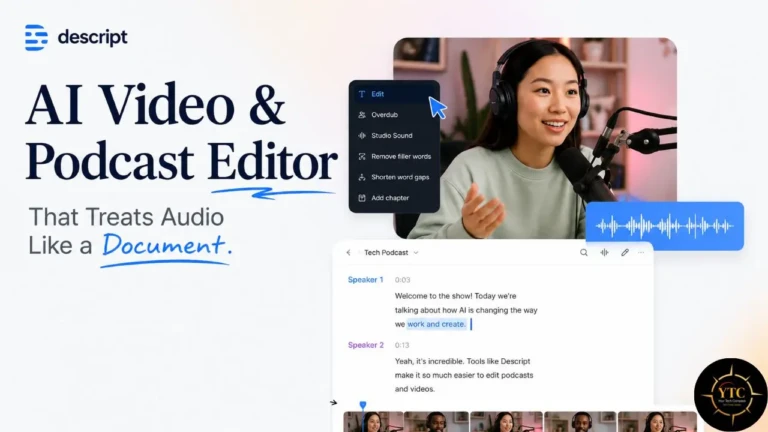768x432 pixels.
Task: Click the blue waveform audio clip
Action: point(665,226)
